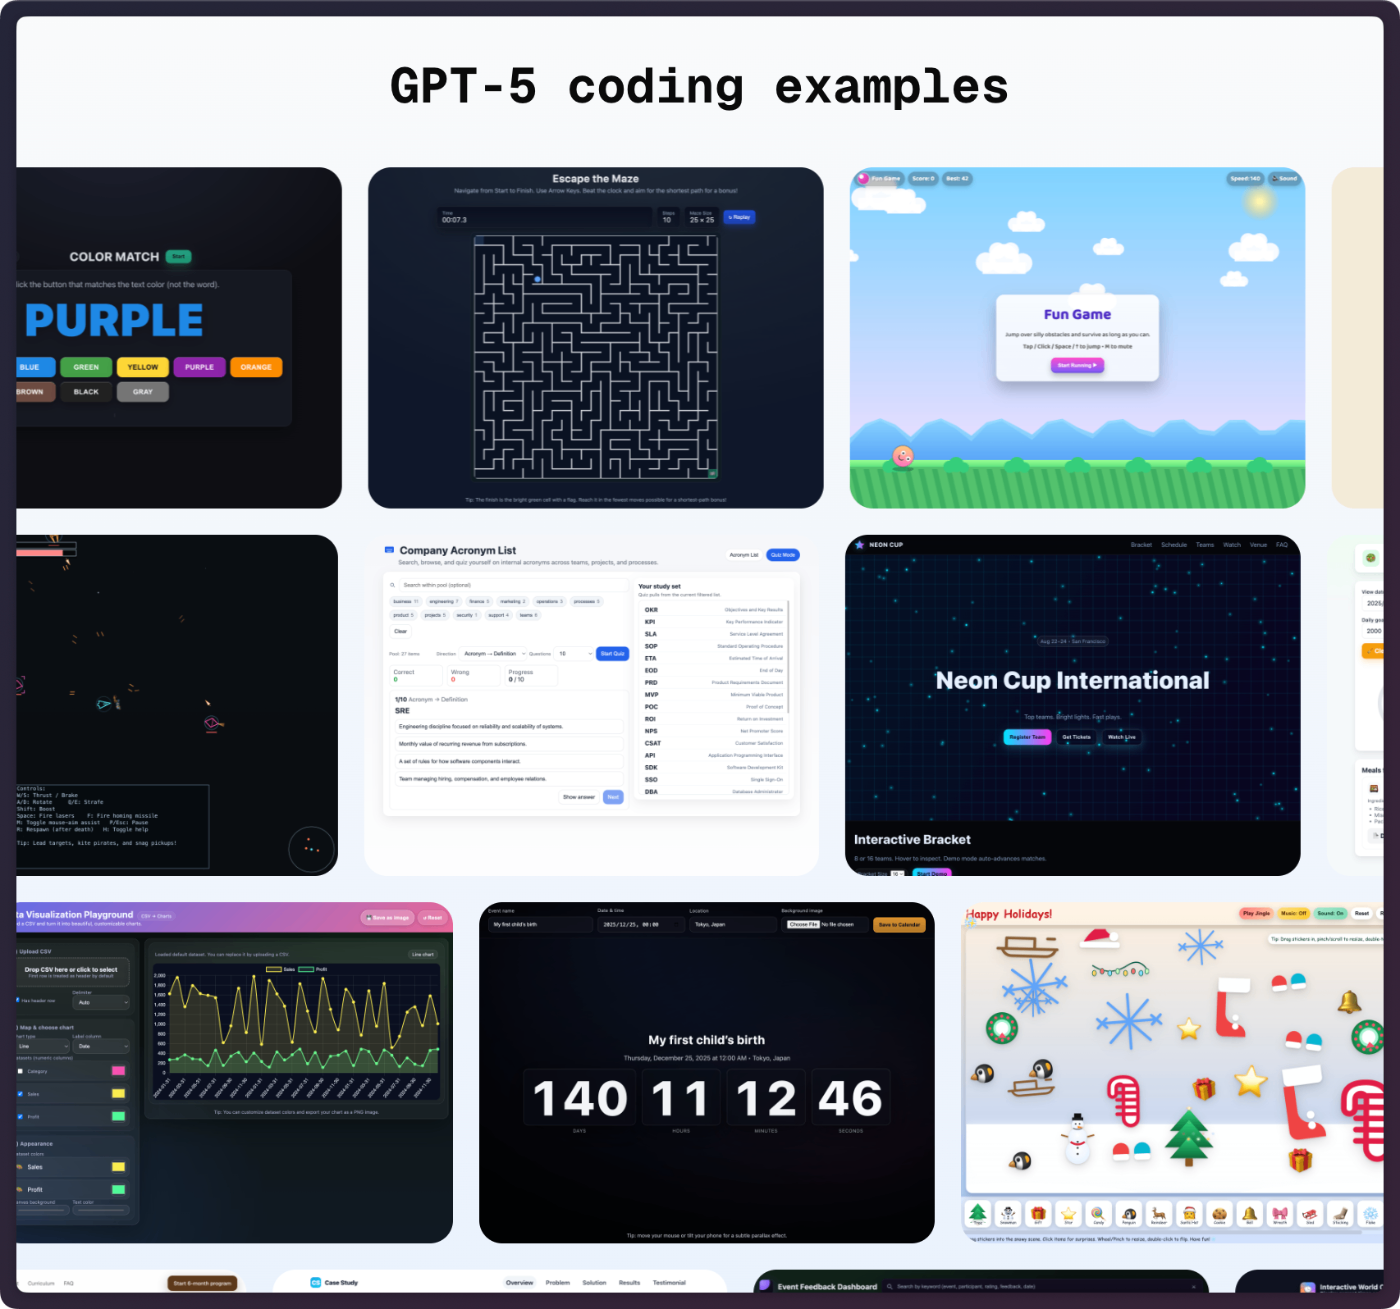Image resolution: width=1400 pixels, height=1309 pixels.
Task: Open Teams in the Neon Cup navigation
Action: pyautogui.click(x=1205, y=545)
